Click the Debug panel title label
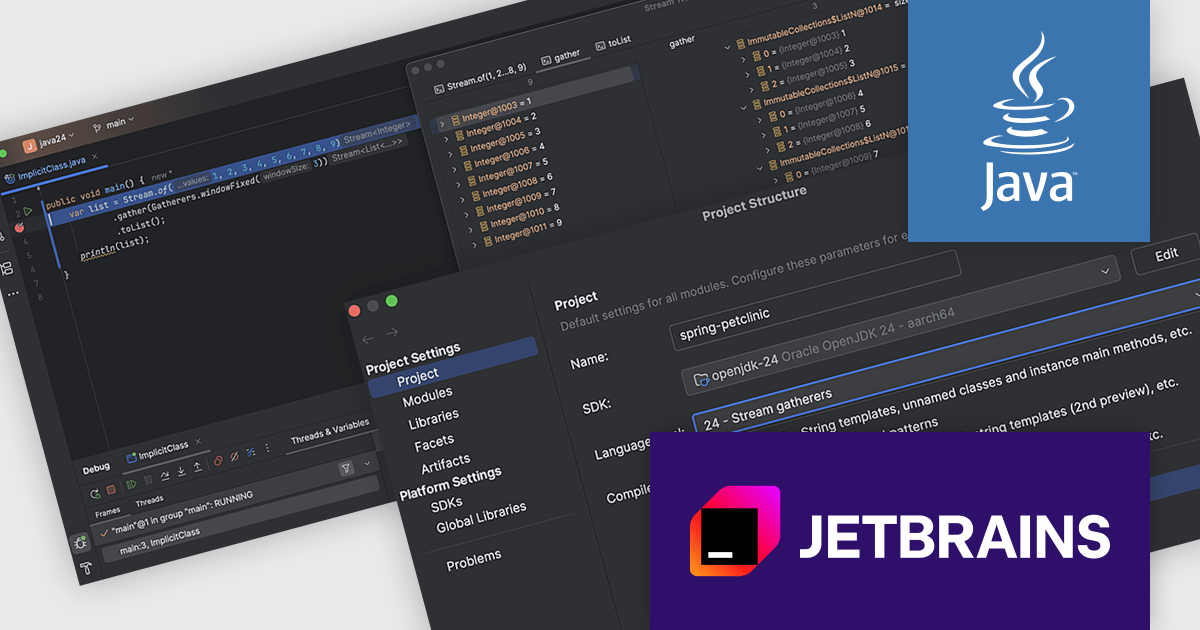The height and width of the screenshot is (630, 1200). (96, 469)
